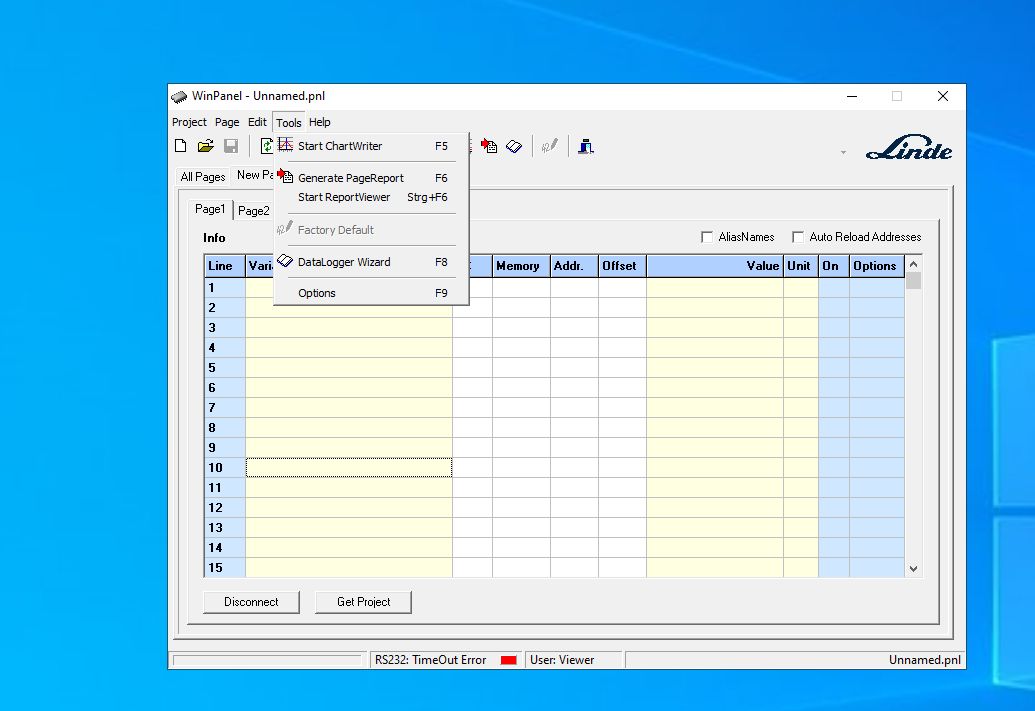Click the Unit cell in line 12
The height and width of the screenshot is (711, 1035).
(801, 508)
